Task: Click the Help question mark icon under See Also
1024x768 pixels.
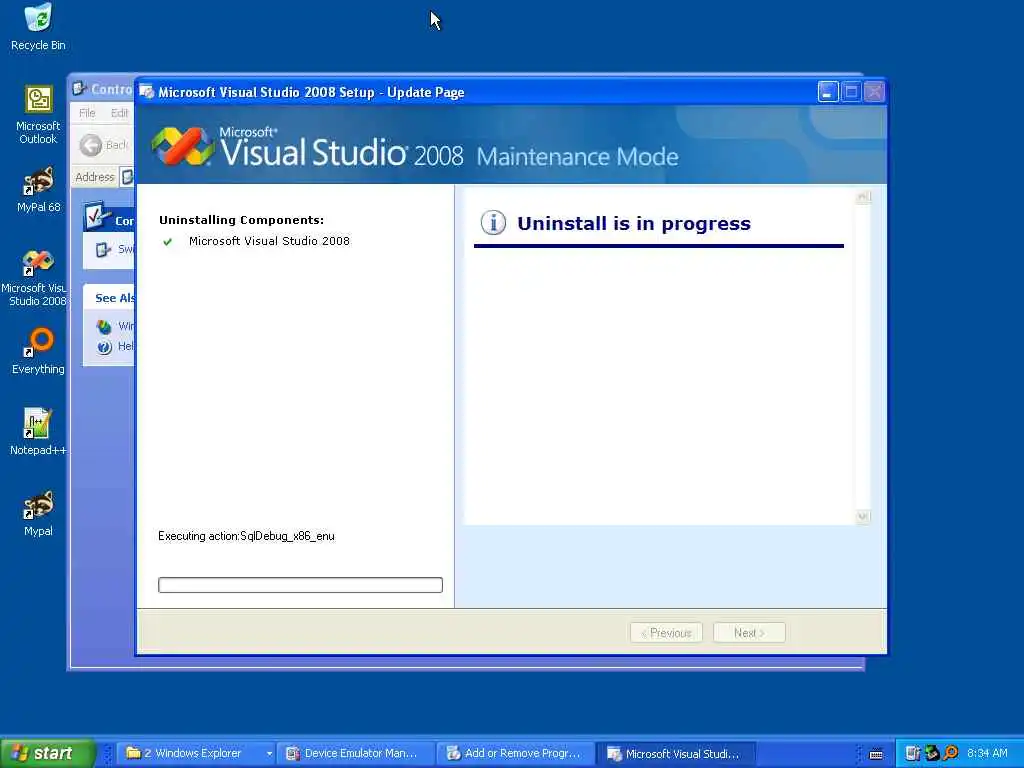Action: tap(104, 347)
